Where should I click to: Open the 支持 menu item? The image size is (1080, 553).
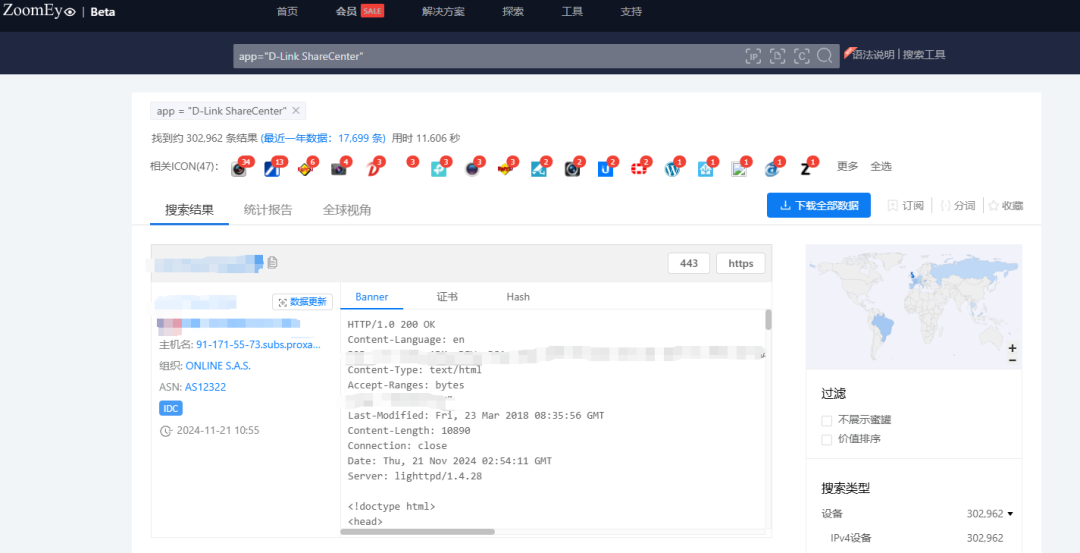631,11
